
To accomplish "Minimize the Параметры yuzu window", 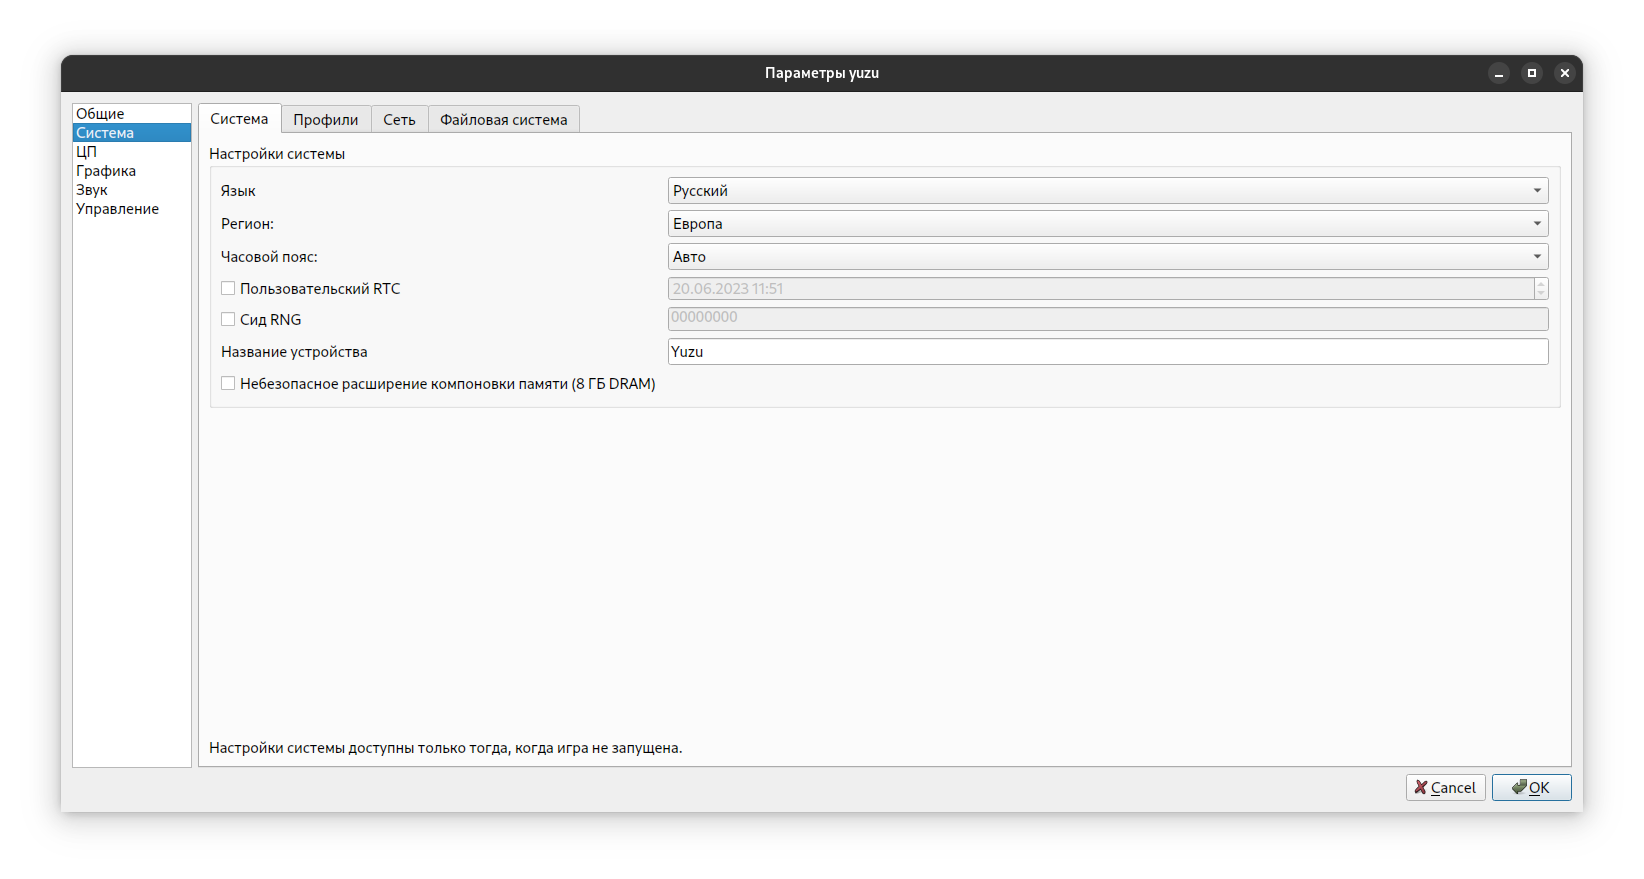I will pyautogui.click(x=1498, y=73).
